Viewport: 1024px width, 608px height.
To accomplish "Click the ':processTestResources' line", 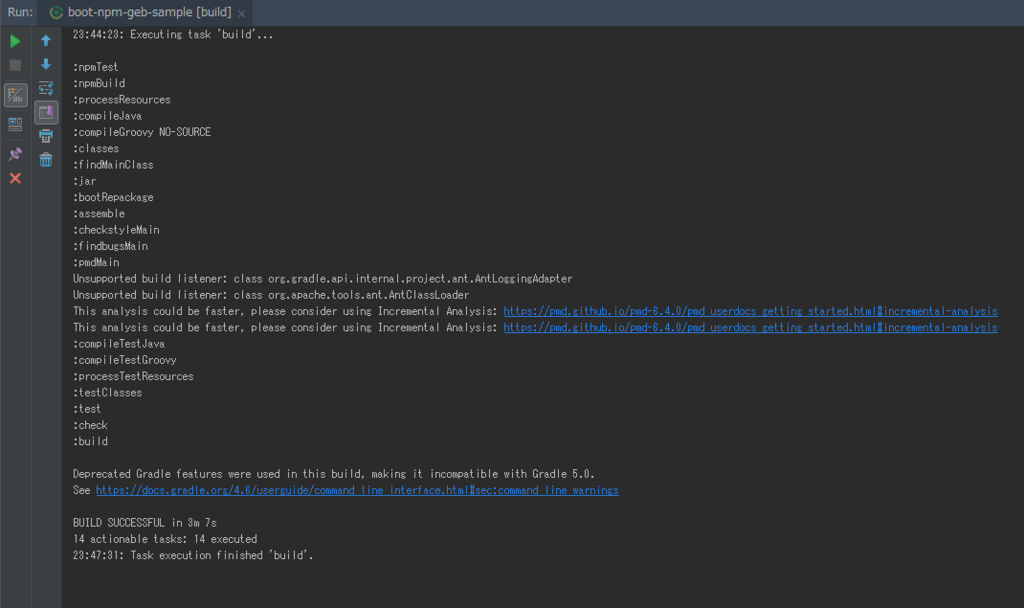I will (x=133, y=377).
